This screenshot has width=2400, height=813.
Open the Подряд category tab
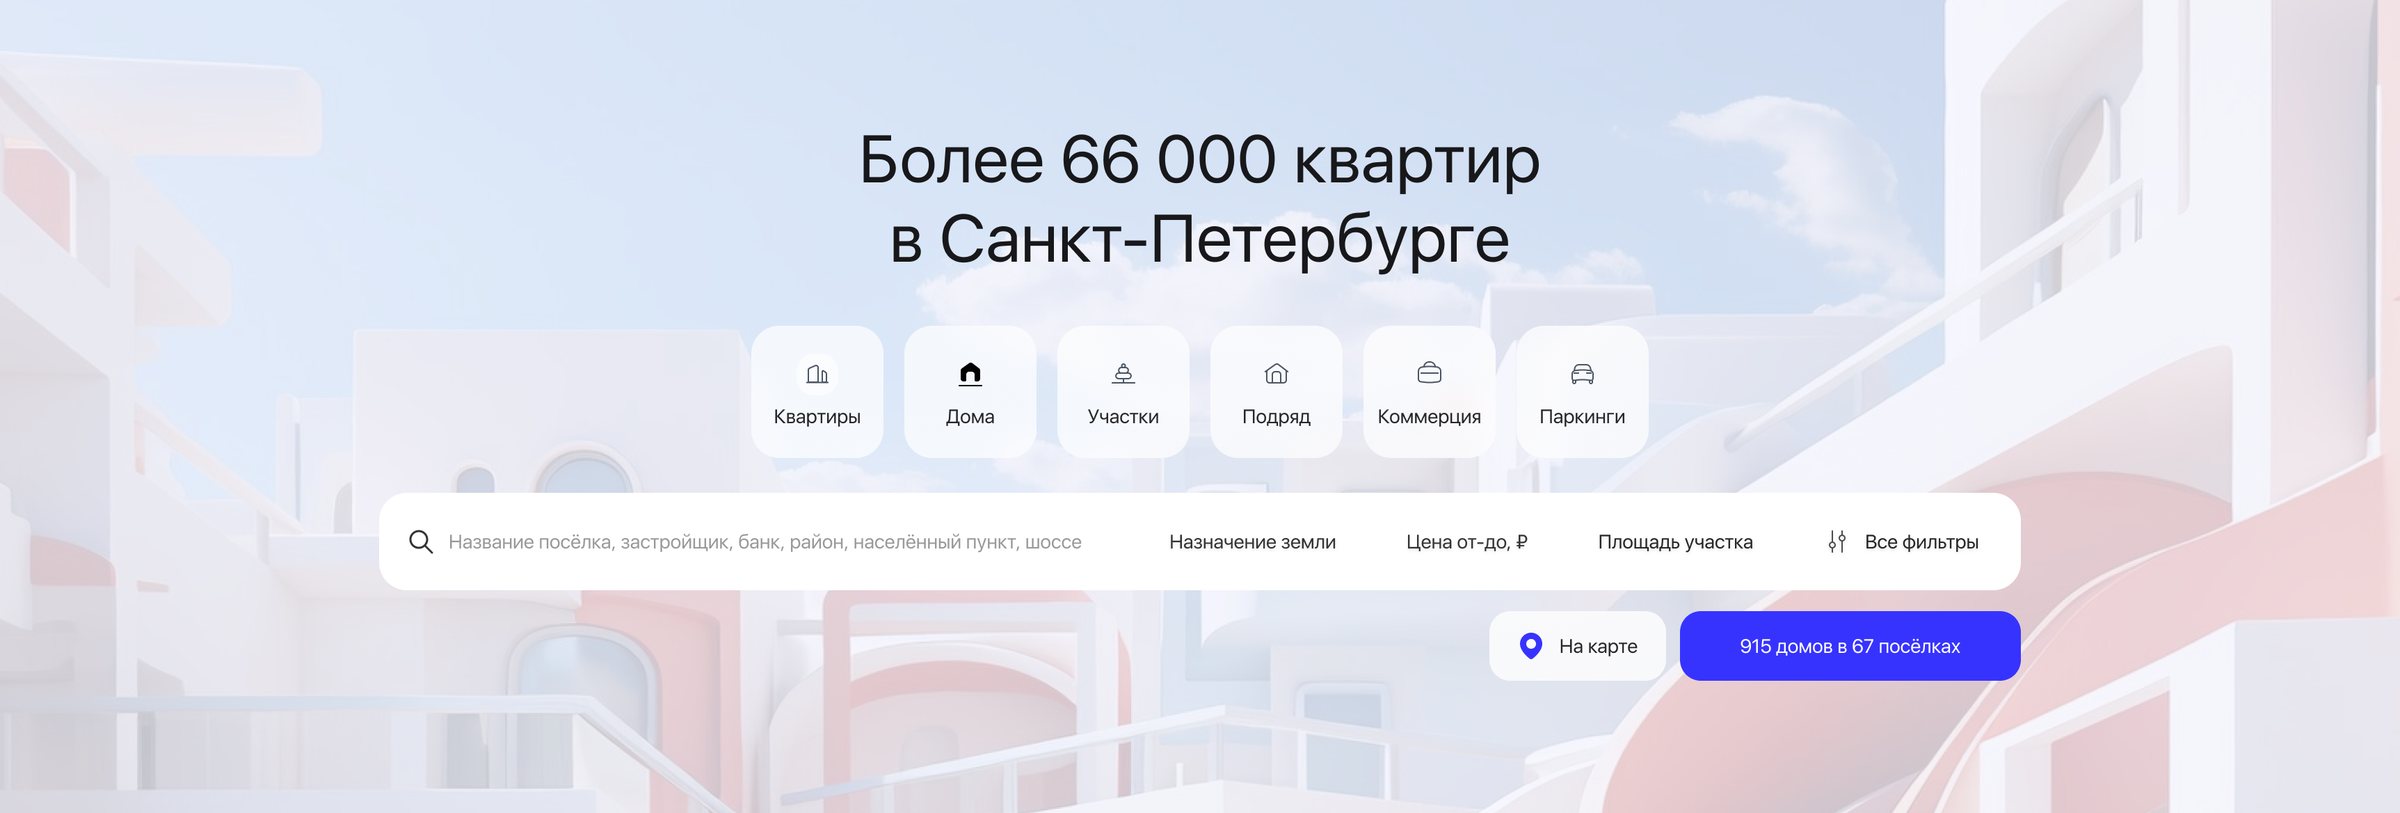click(1276, 392)
